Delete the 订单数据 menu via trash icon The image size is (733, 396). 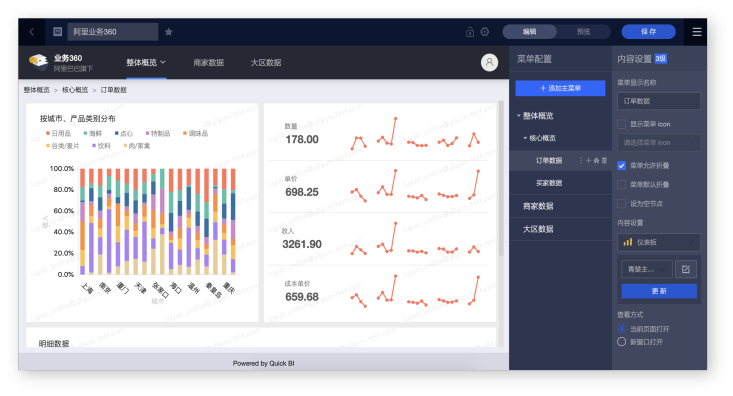tap(604, 160)
